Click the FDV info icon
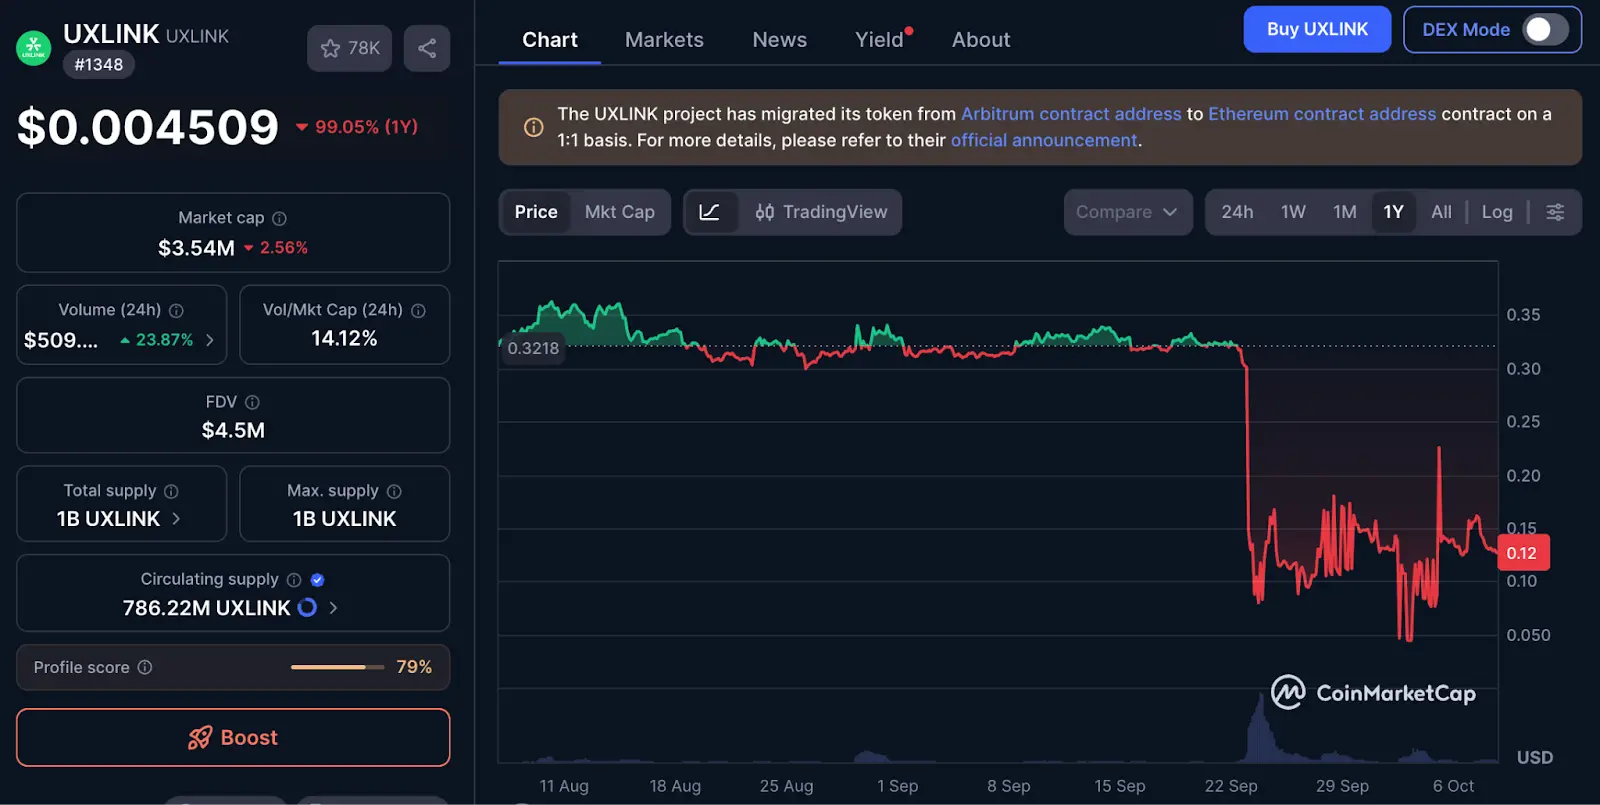1600x805 pixels. pyautogui.click(x=252, y=402)
